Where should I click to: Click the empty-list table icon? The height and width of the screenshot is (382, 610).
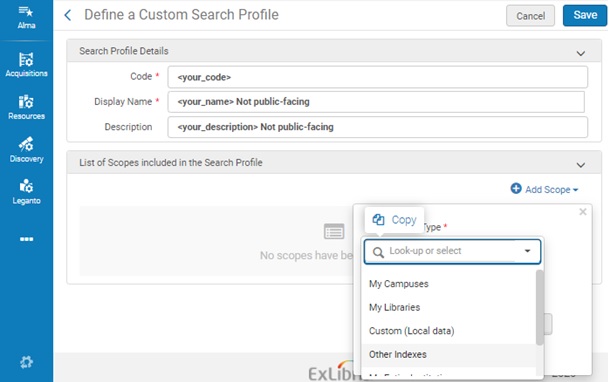pos(334,231)
